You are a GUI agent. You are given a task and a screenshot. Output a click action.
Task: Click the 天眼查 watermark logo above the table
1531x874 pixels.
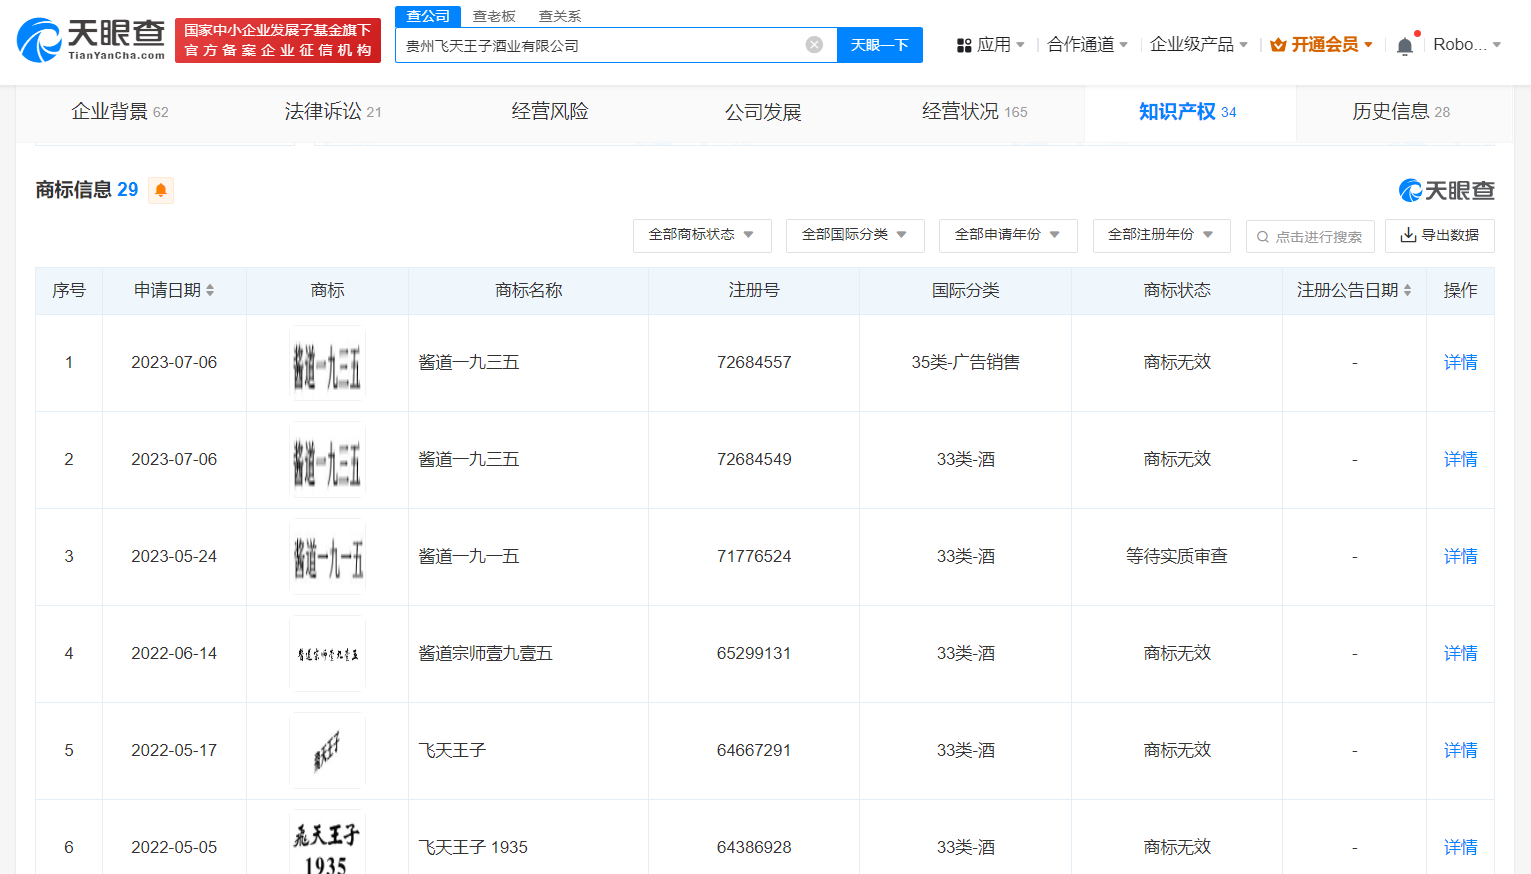click(1410, 190)
